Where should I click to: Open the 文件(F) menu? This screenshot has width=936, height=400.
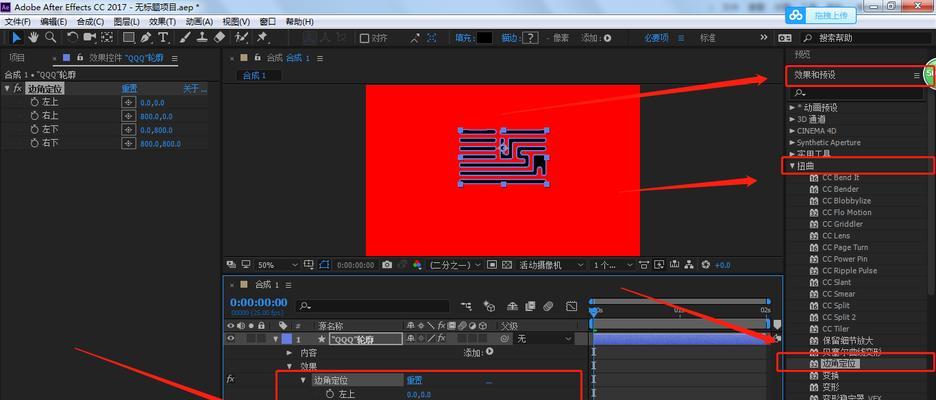coord(17,21)
